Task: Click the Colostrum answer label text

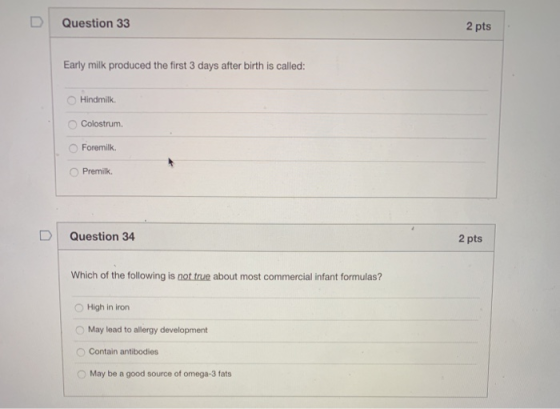Action: point(102,124)
